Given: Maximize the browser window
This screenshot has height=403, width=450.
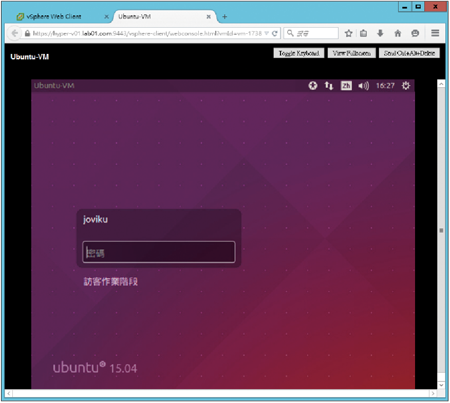Looking at the screenshot, I should (418, 7).
